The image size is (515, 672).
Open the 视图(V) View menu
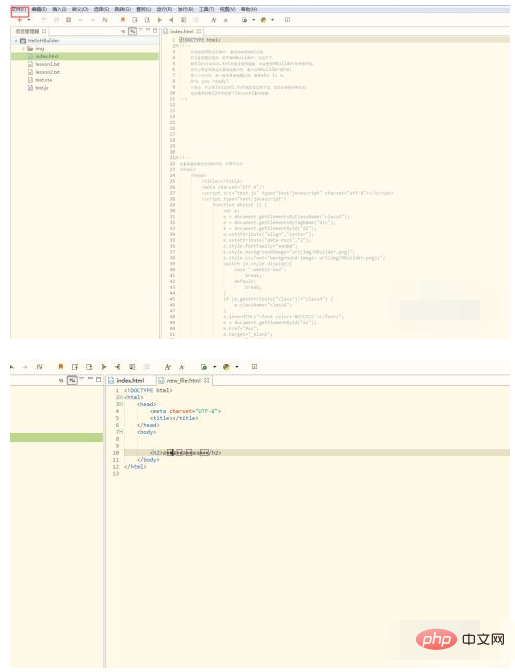tap(228, 9)
